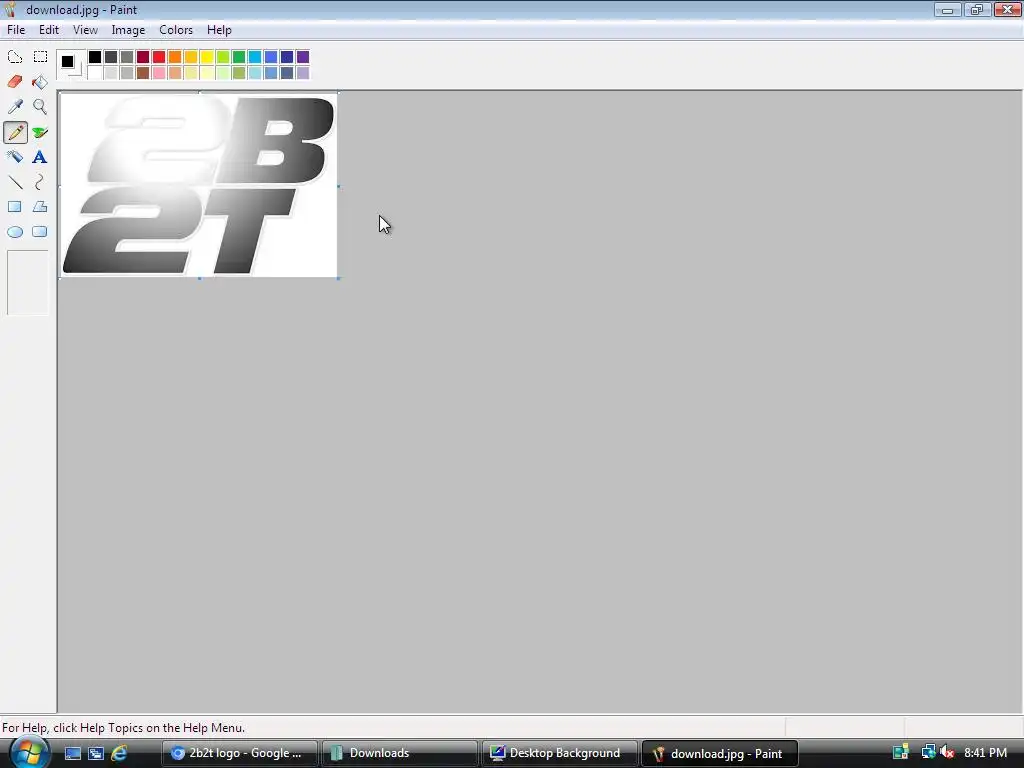The image size is (1024, 768).
Task: Open the Windows Start button
Action: [x=29, y=752]
